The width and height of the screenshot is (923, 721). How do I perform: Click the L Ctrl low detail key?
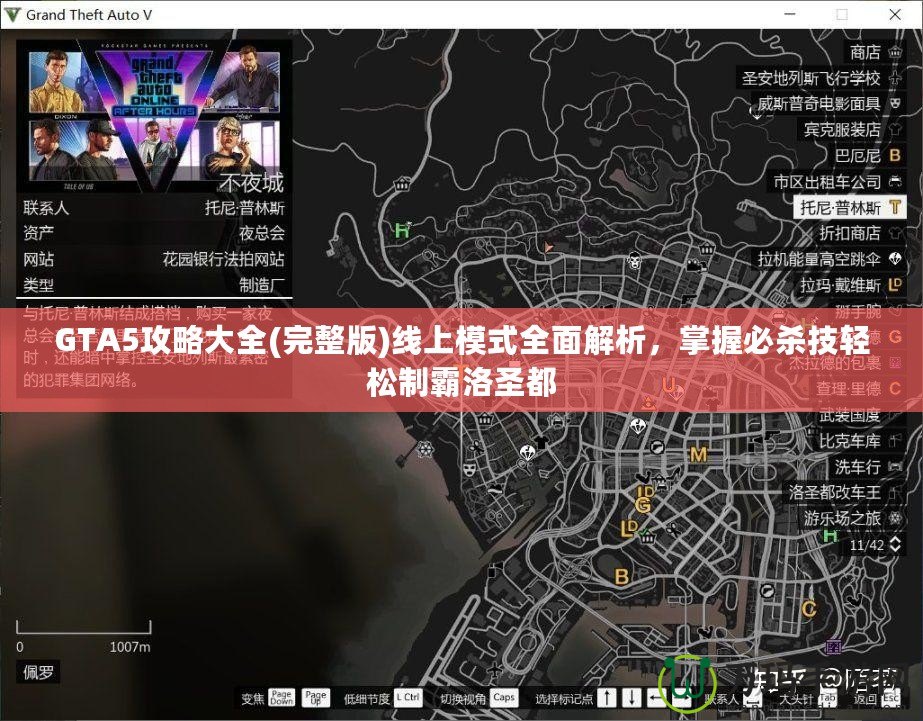coord(408,697)
